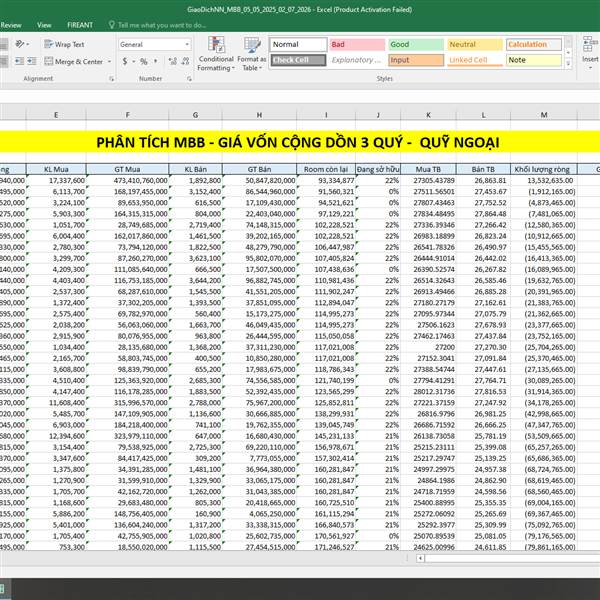Click cell with value 93,334,877

pyautogui.click(x=326, y=180)
